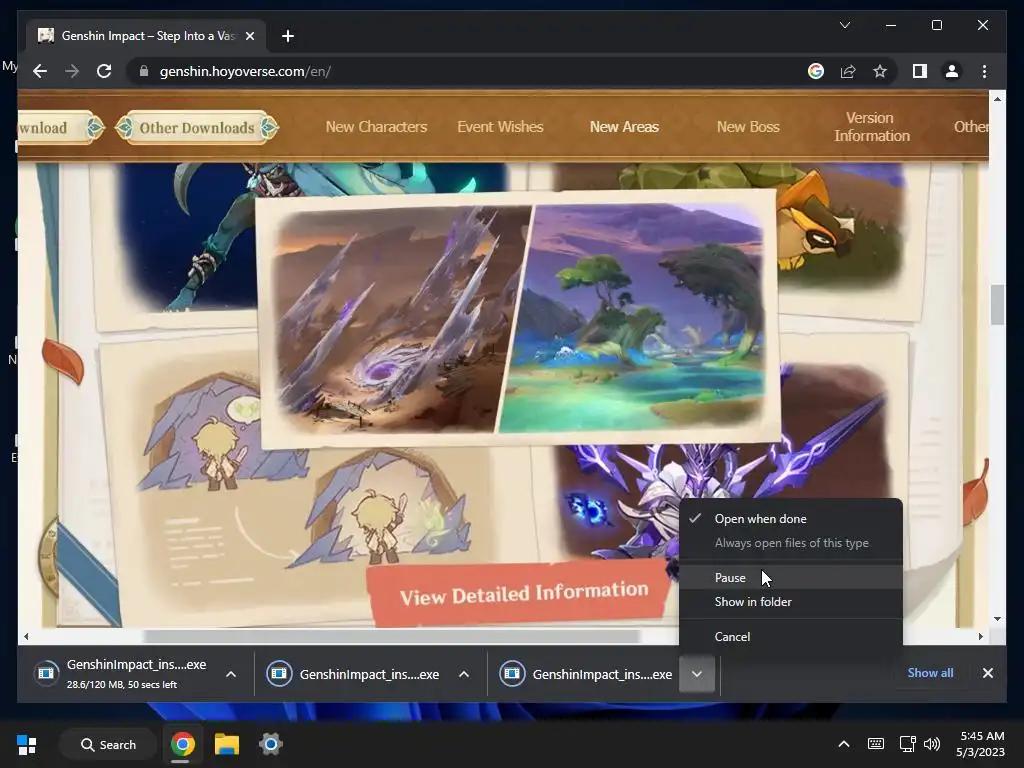Click Show all downloads link

930,673
